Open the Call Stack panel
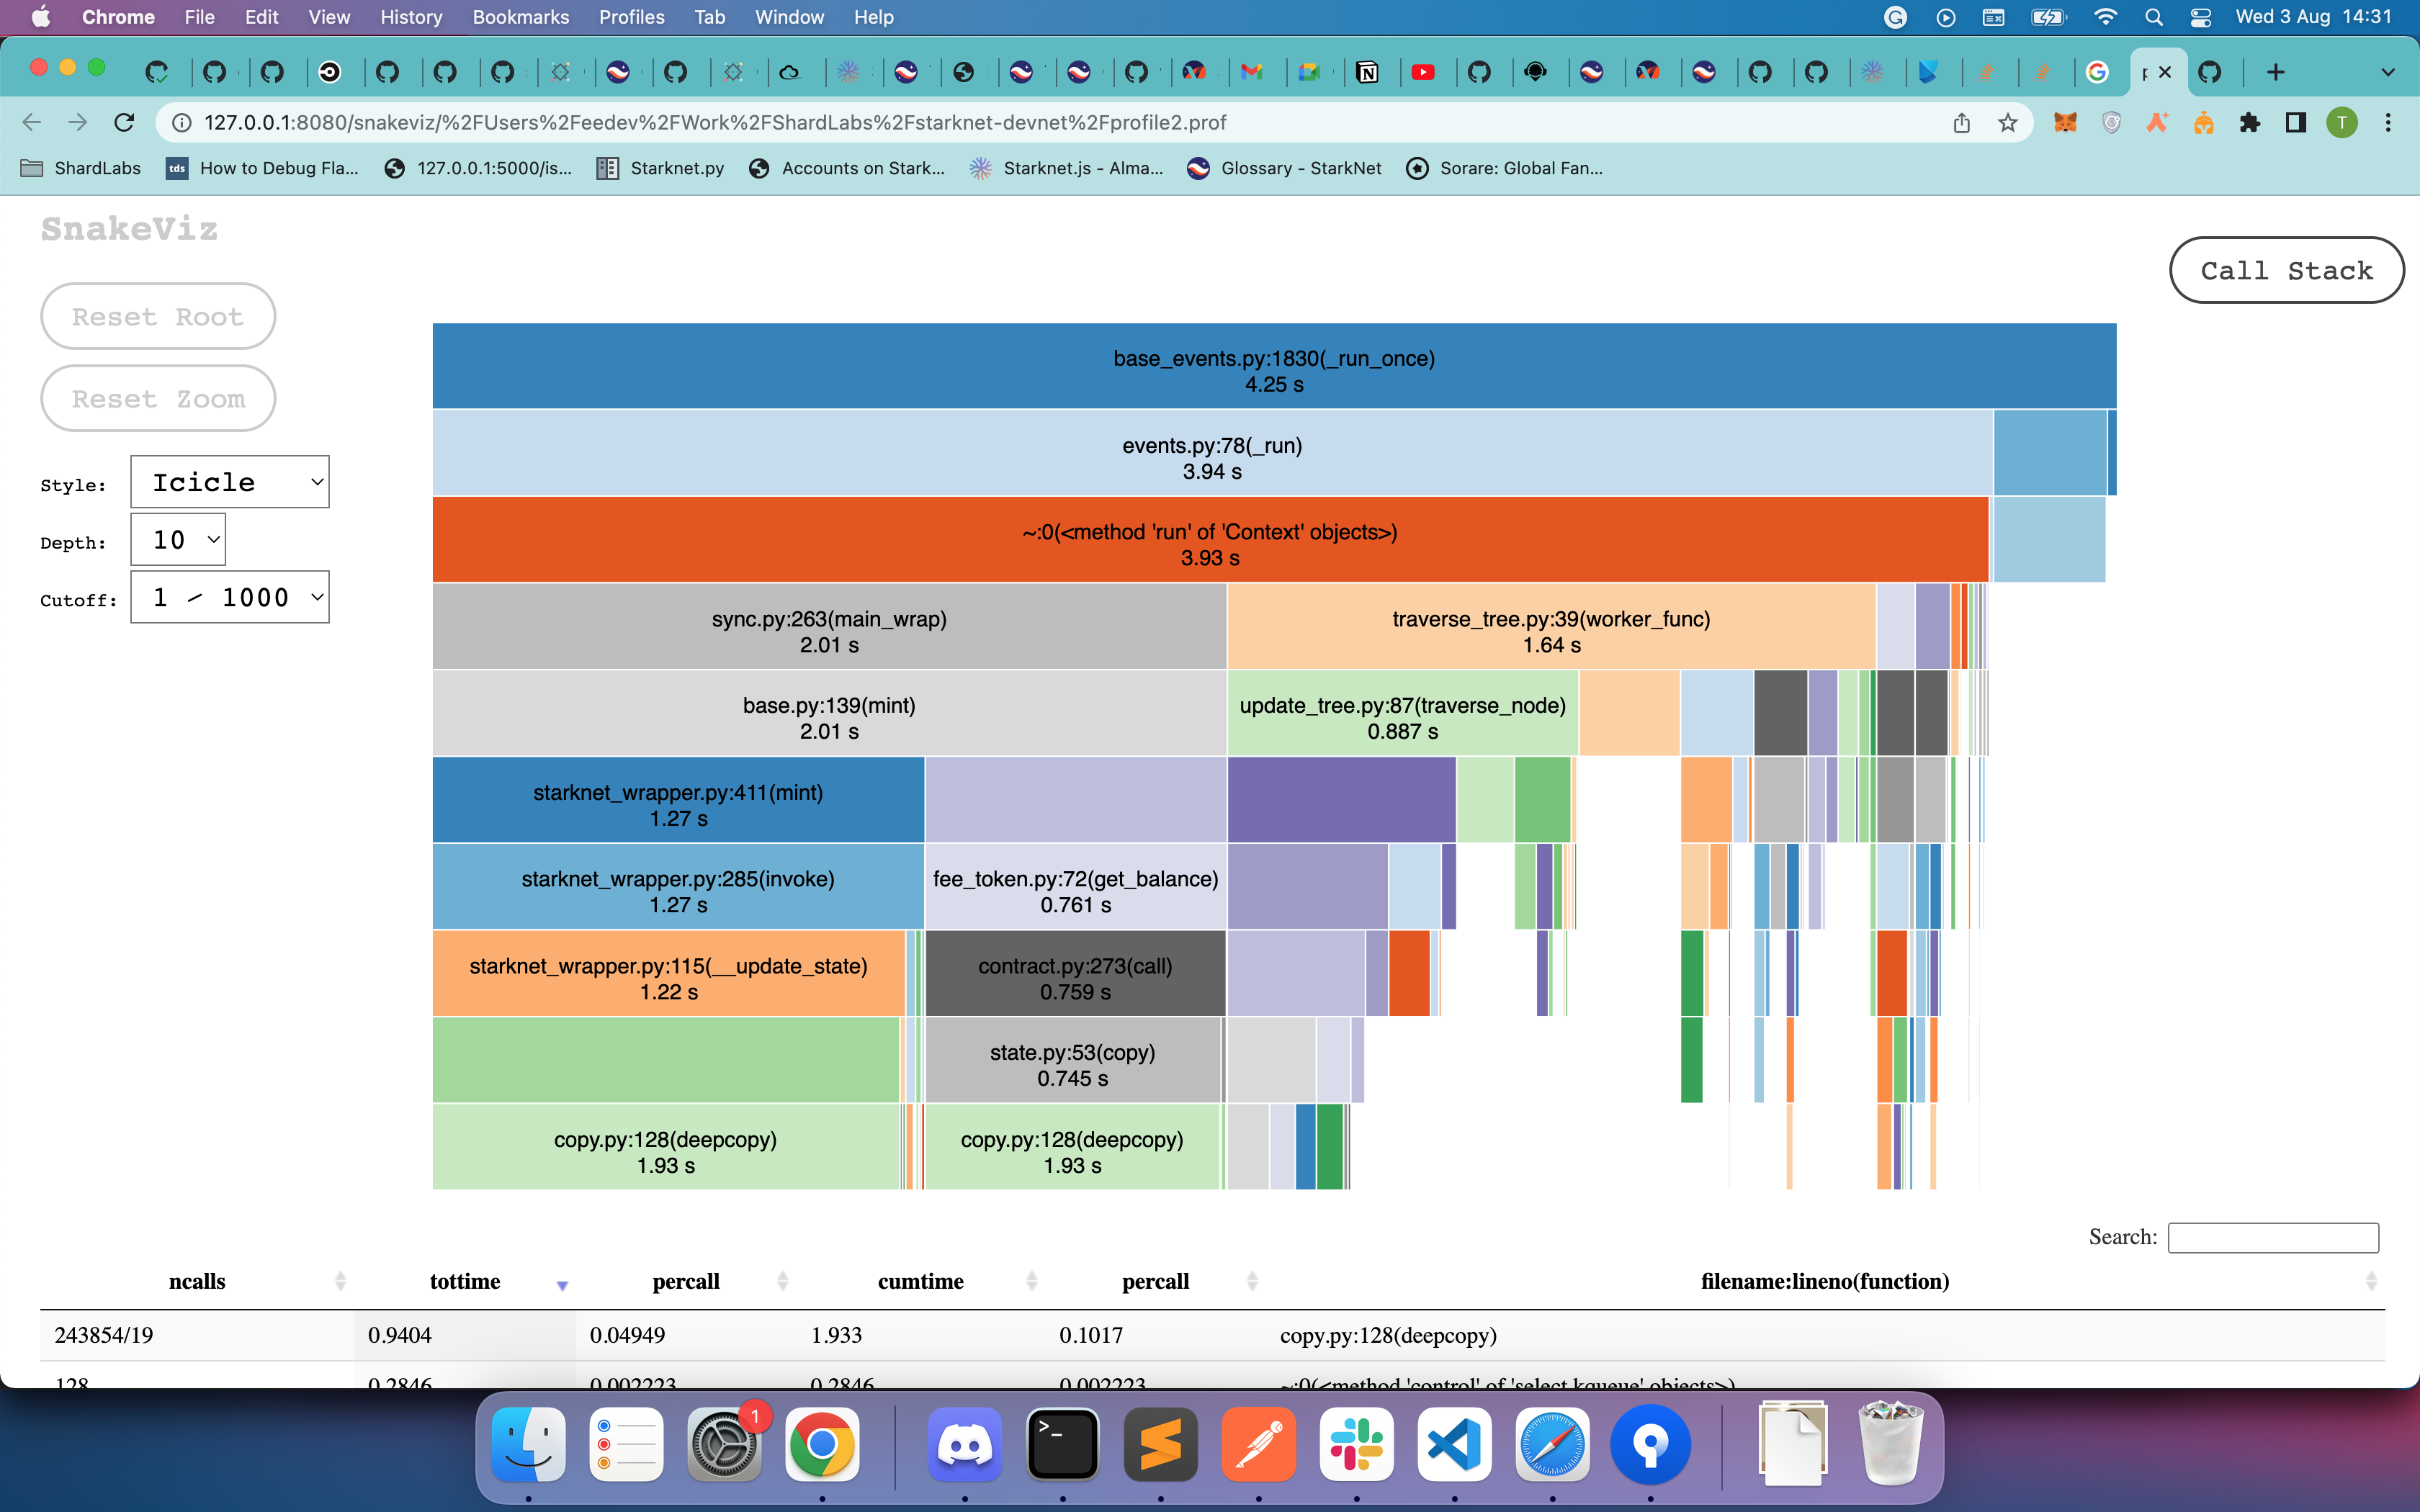 coord(2286,270)
